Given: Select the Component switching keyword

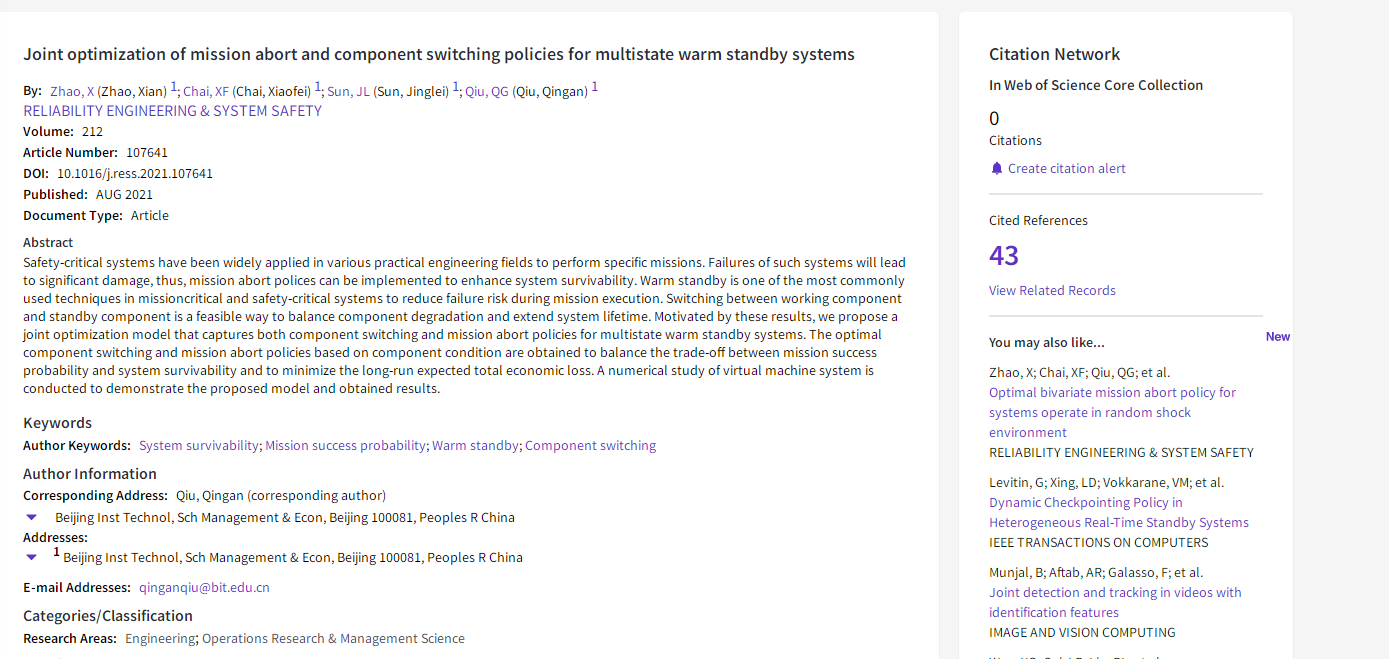Looking at the screenshot, I should pos(590,446).
